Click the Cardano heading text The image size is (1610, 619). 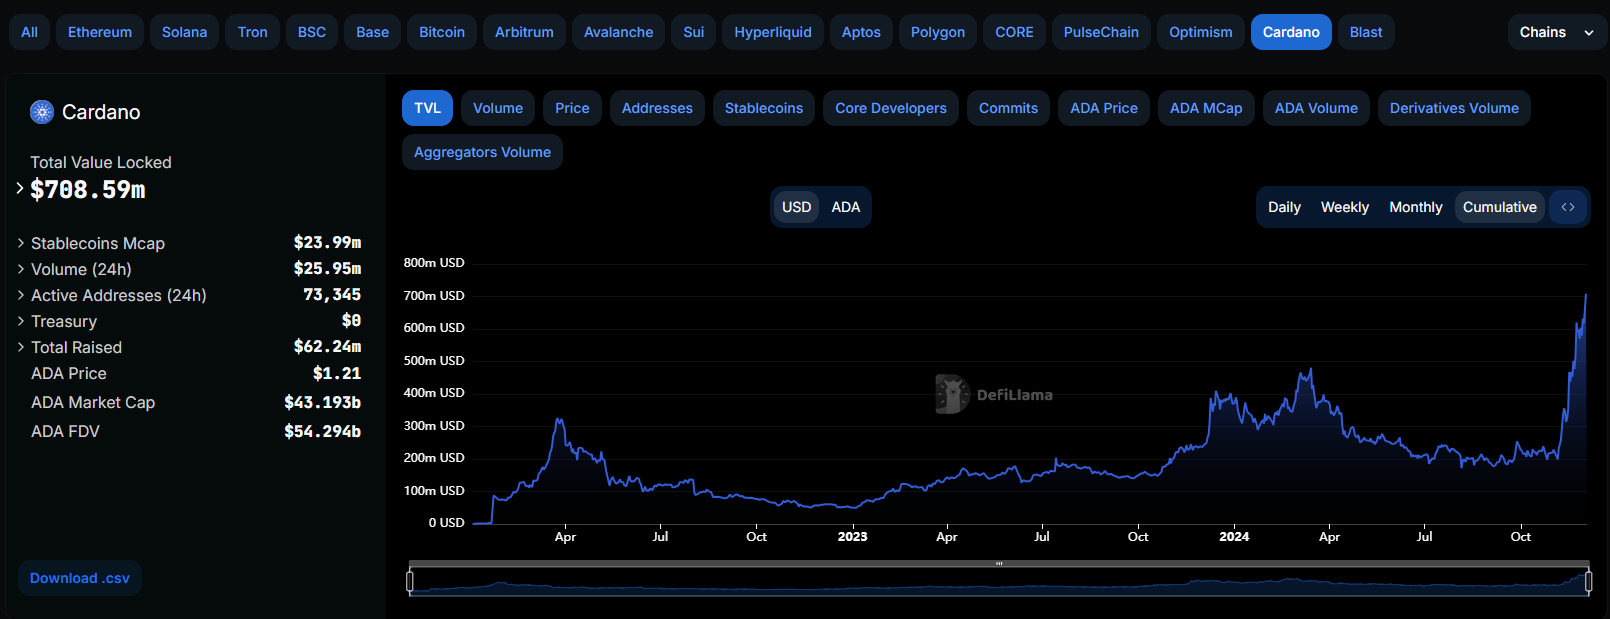click(x=101, y=112)
